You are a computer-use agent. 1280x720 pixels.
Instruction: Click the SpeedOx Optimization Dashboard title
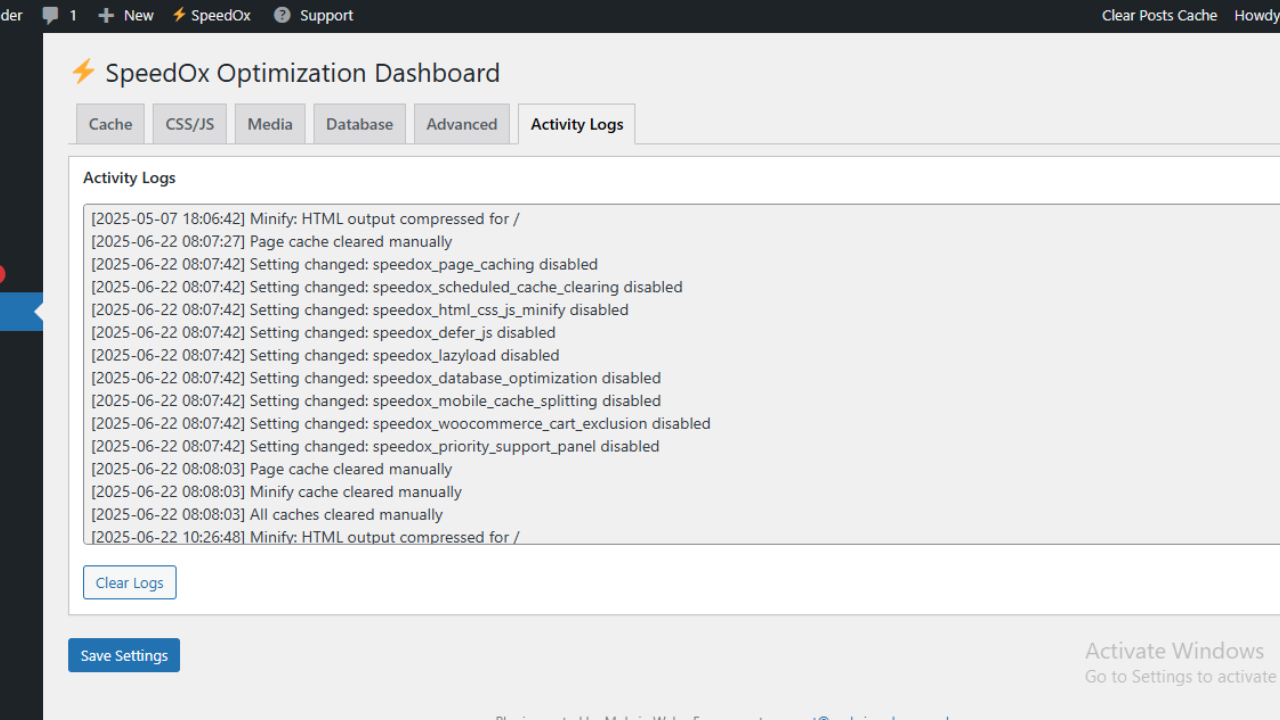[302, 73]
